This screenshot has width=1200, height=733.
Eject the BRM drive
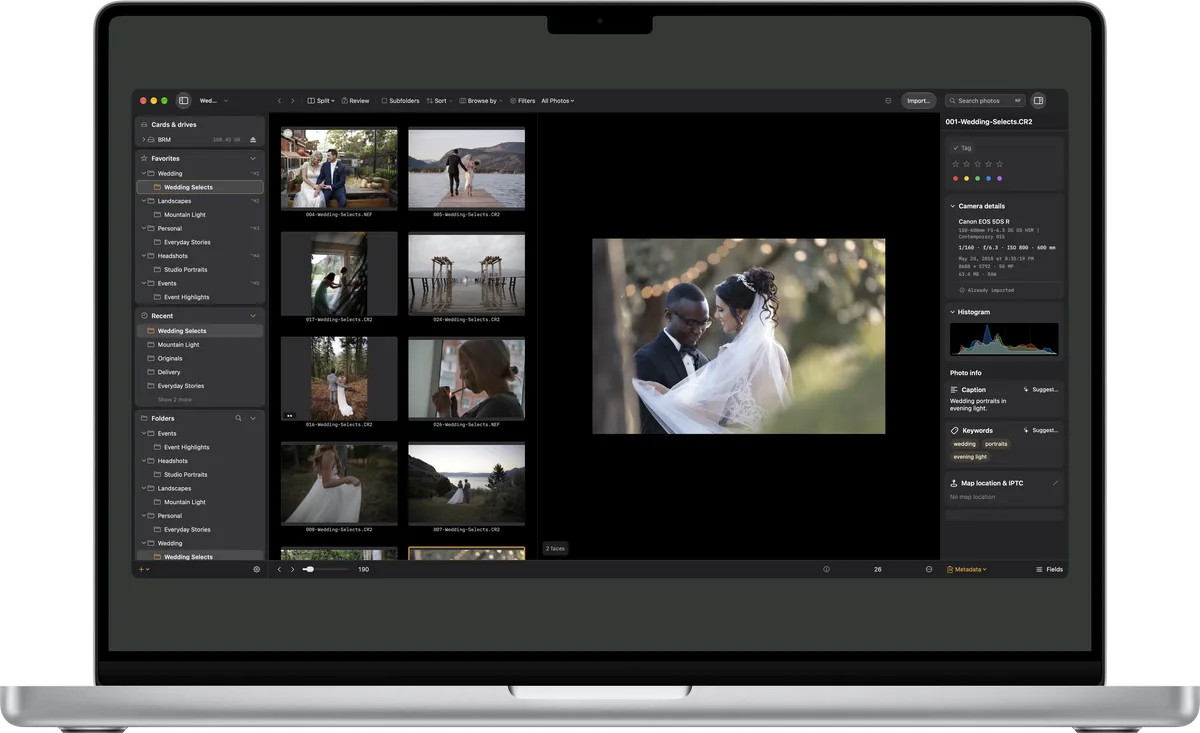coord(253,140)
